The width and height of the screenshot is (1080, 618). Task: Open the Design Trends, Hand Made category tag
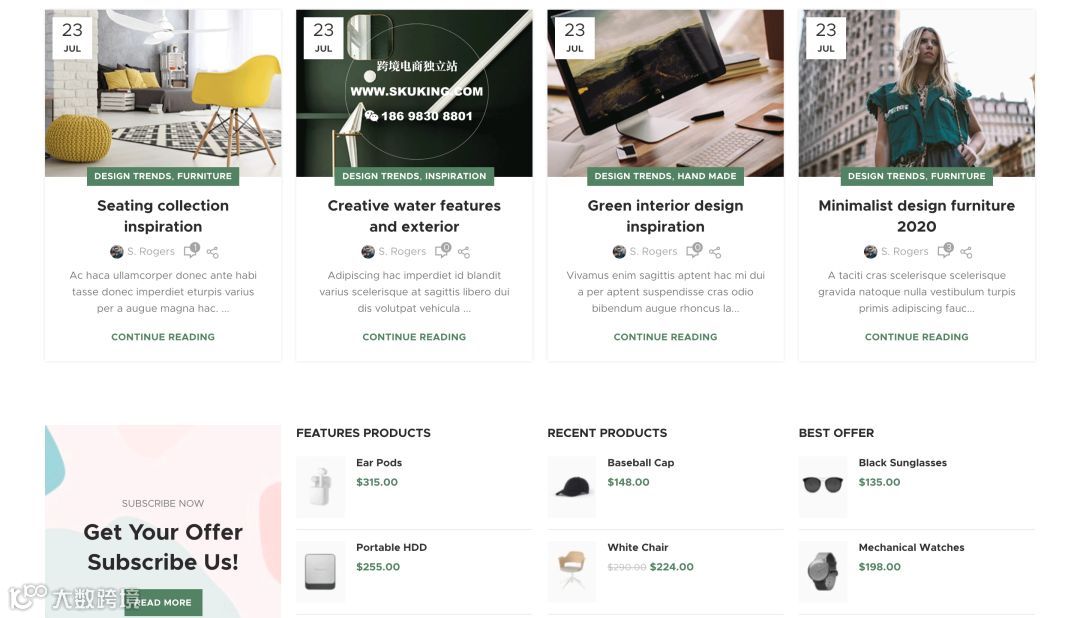(665, 176)
